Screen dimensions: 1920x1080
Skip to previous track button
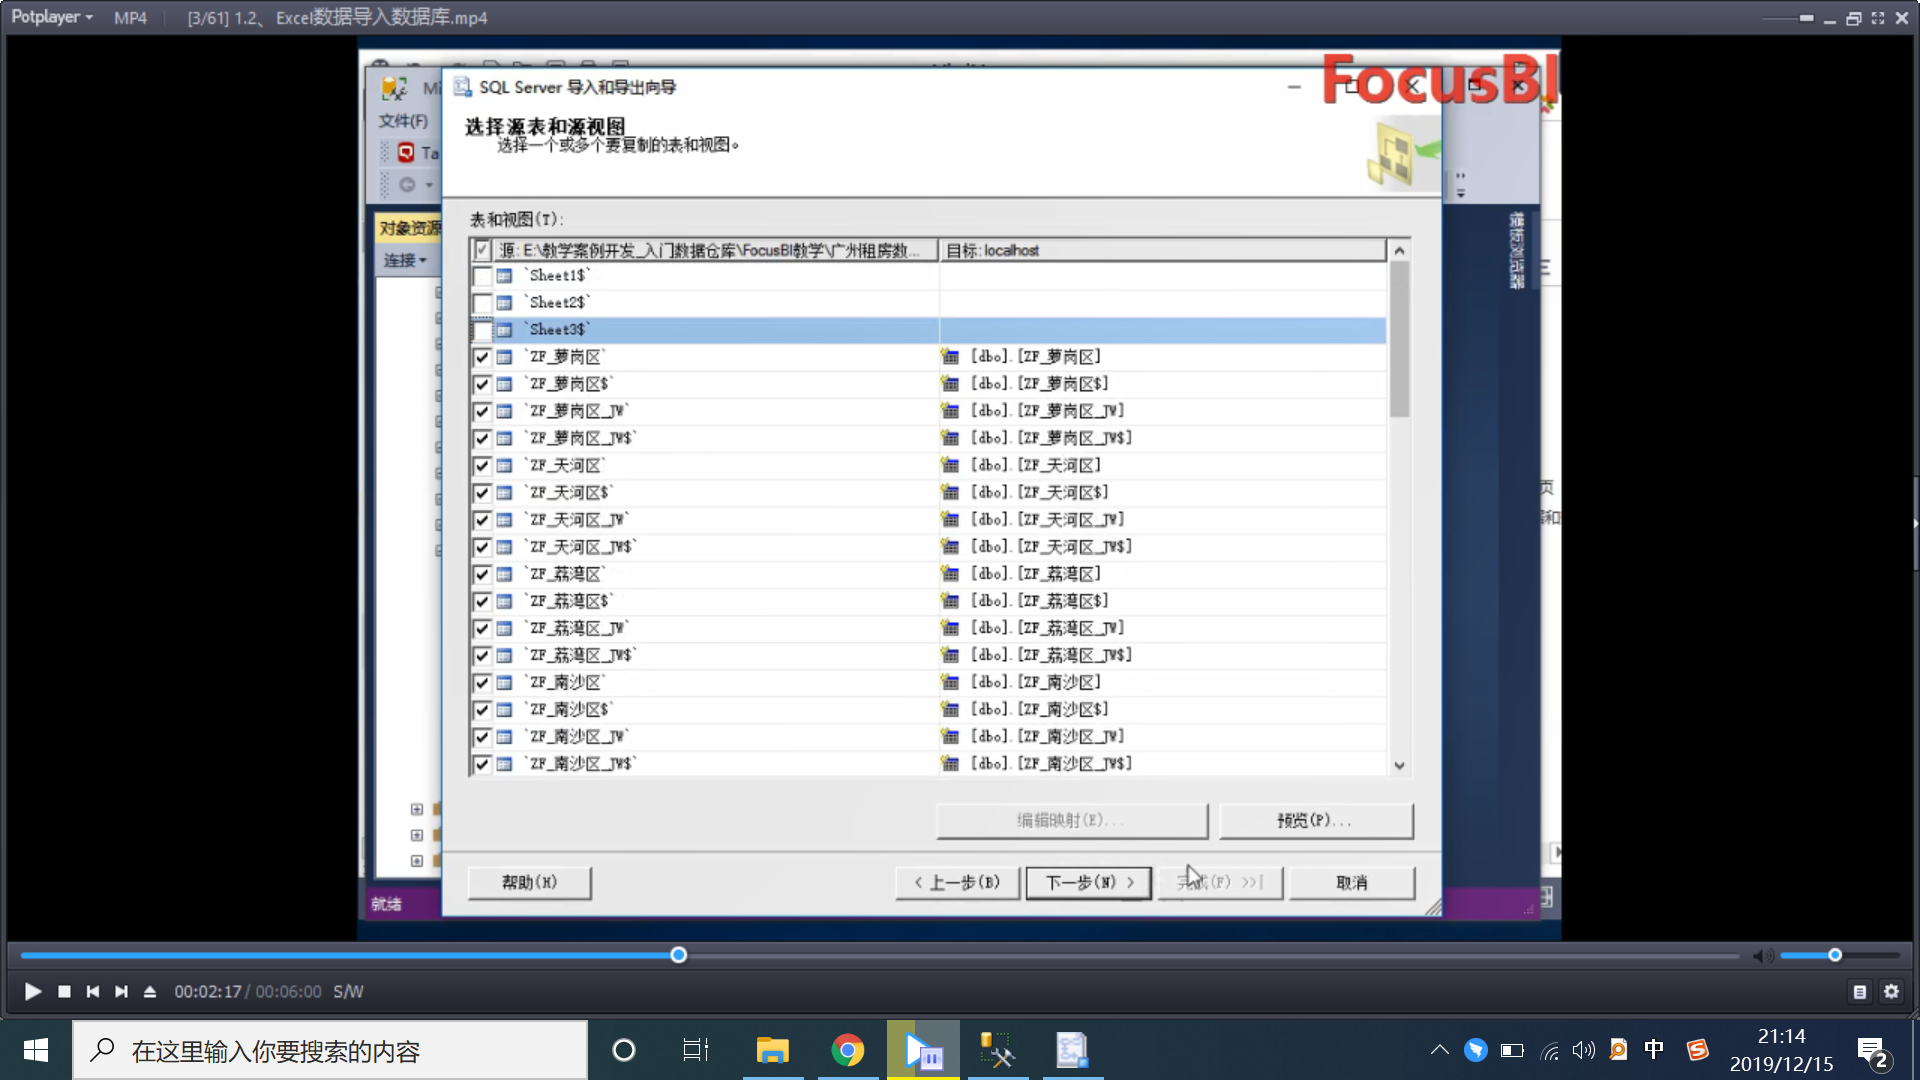point(93,991)
